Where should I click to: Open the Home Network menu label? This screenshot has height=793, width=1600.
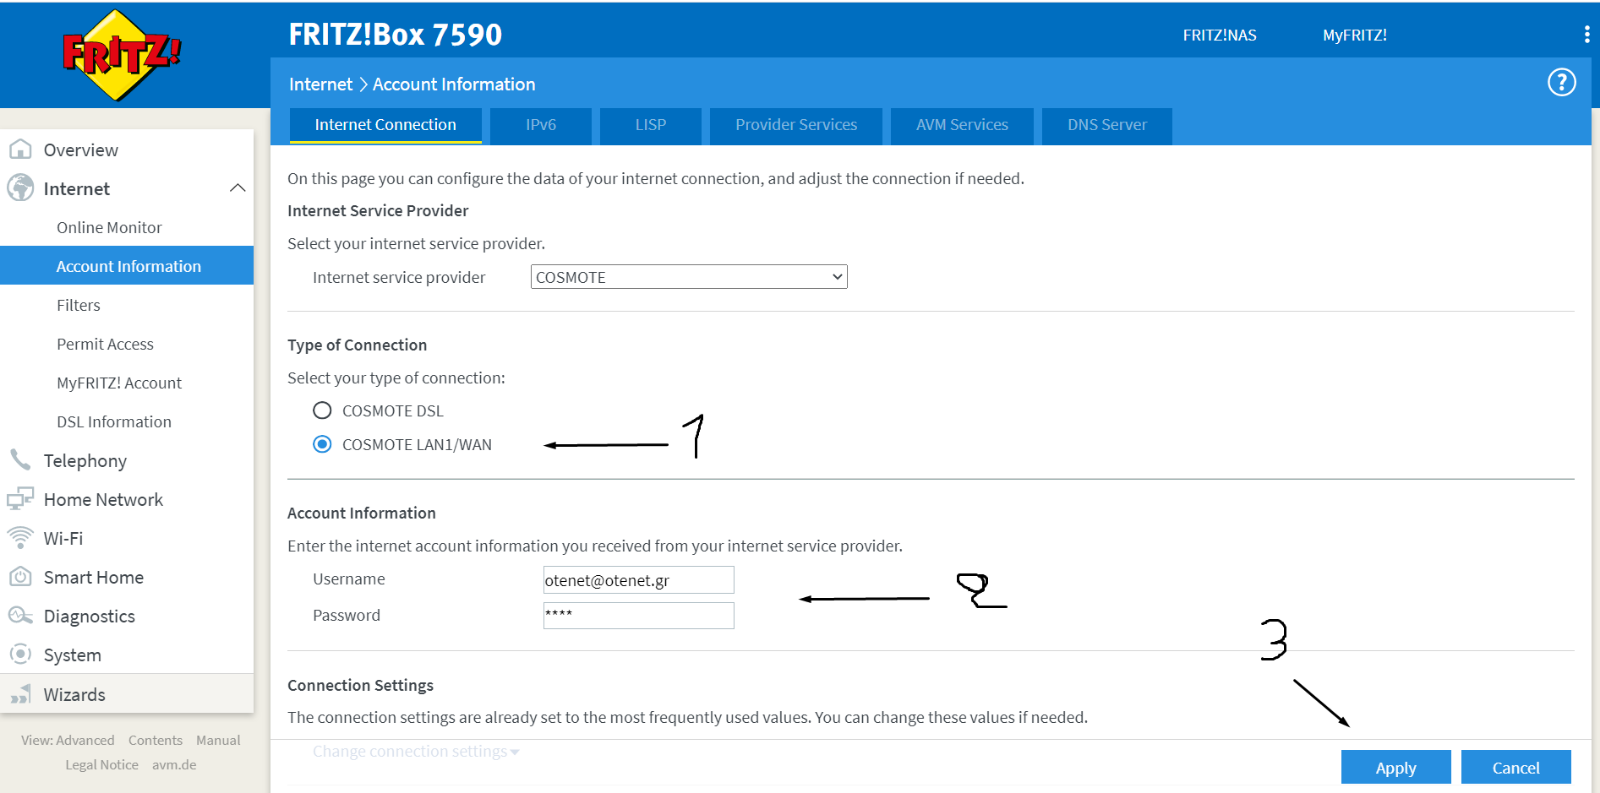tap(103, 500)
